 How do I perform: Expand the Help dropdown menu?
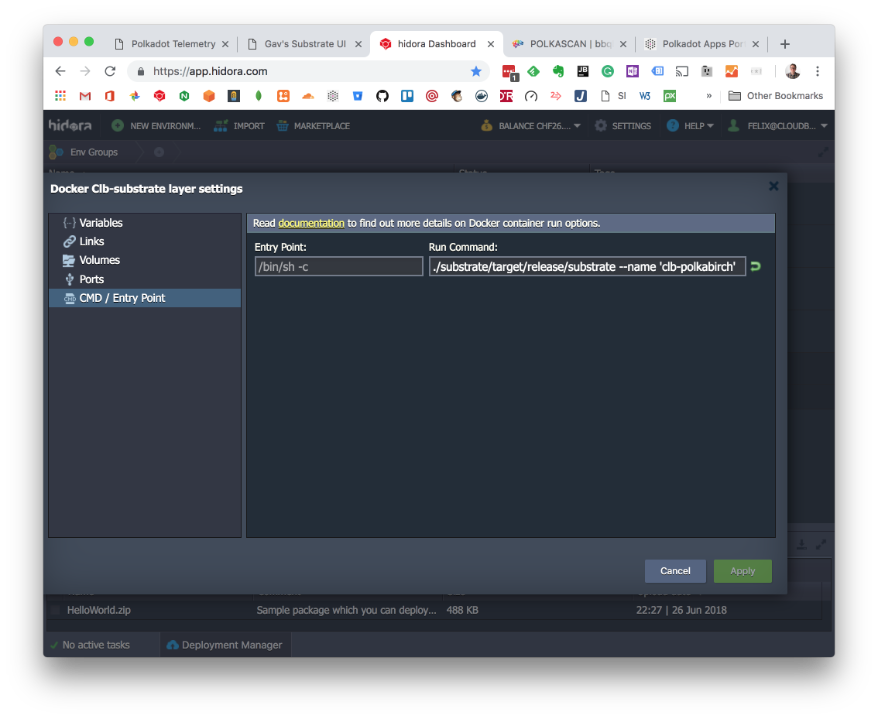(690, 126)
